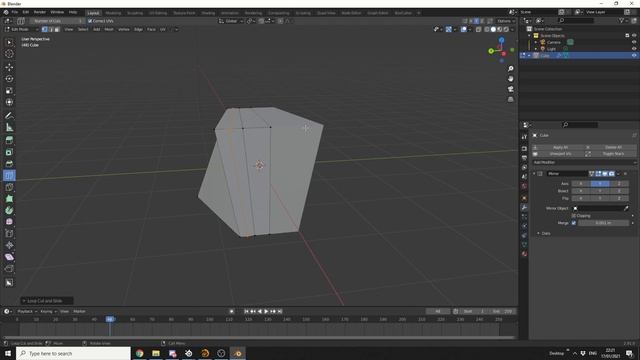Open the Vertex menu in viewport header
The width and height of the screenshot is (640, 360).
[124, 29]
